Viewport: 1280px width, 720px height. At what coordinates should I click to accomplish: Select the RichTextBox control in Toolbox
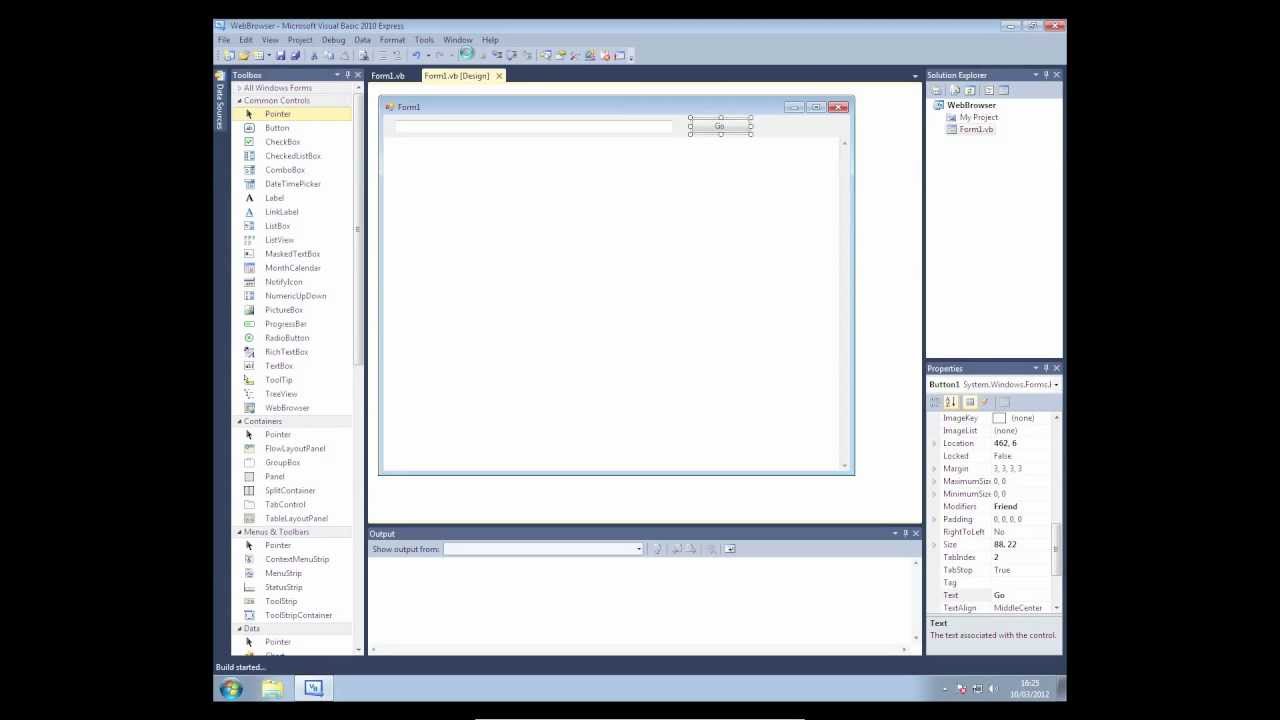[286, 352]
